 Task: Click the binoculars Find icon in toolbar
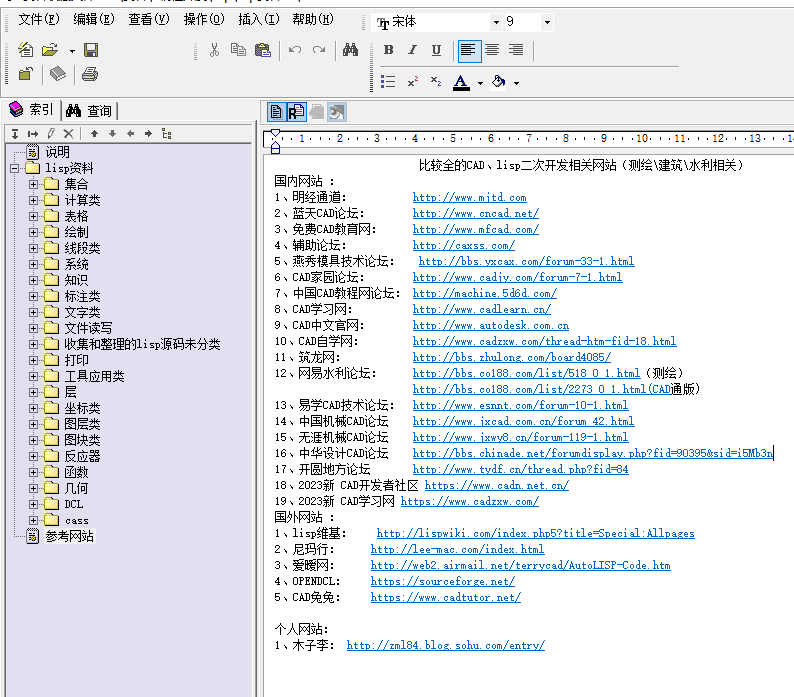click(x=350, y=50)
